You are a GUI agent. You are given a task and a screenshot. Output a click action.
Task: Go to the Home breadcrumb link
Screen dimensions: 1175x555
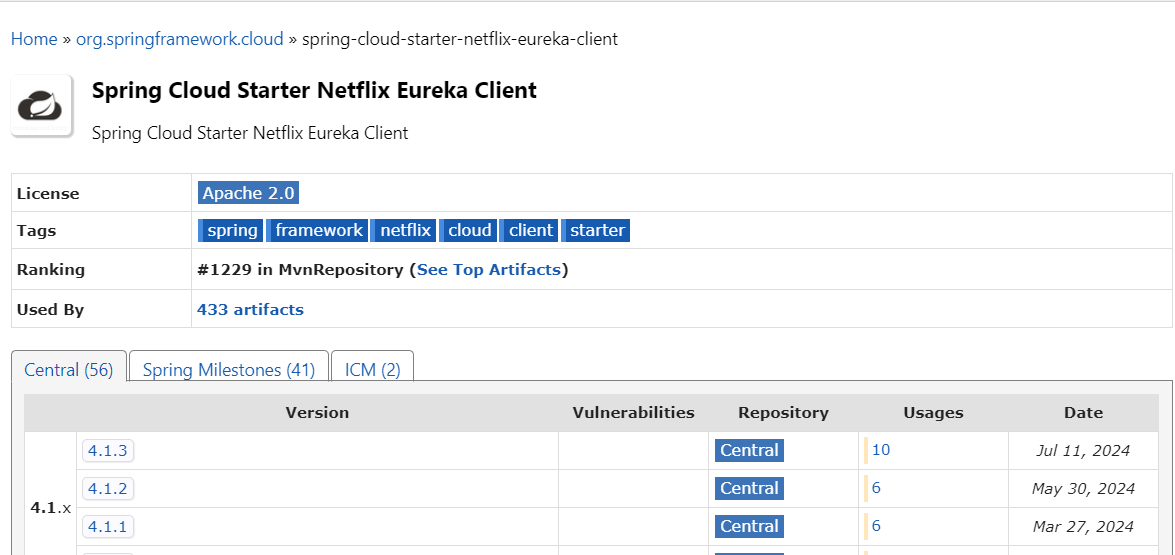click(34, 39)
